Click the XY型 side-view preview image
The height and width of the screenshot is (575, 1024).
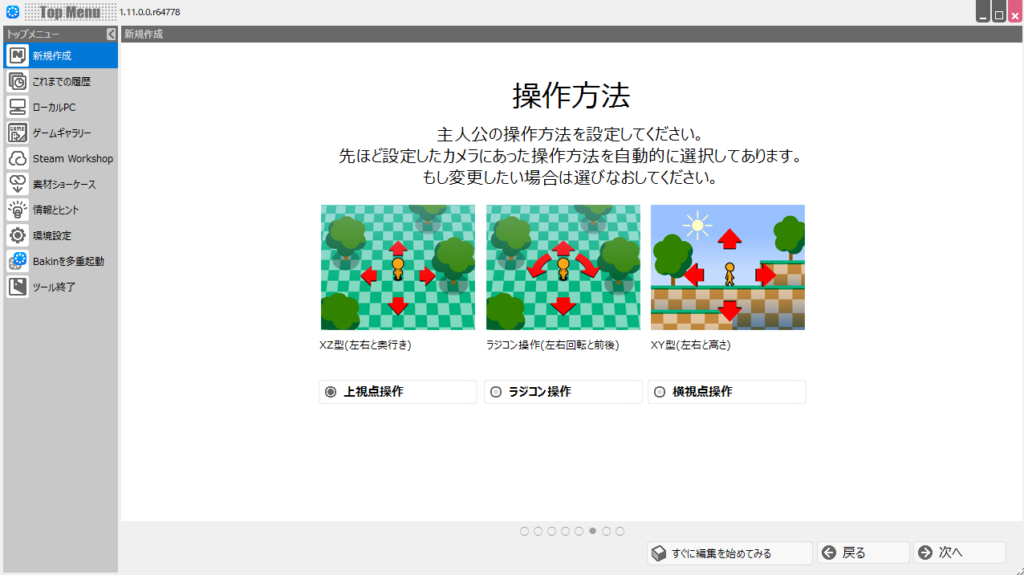(x=727, y=267)
